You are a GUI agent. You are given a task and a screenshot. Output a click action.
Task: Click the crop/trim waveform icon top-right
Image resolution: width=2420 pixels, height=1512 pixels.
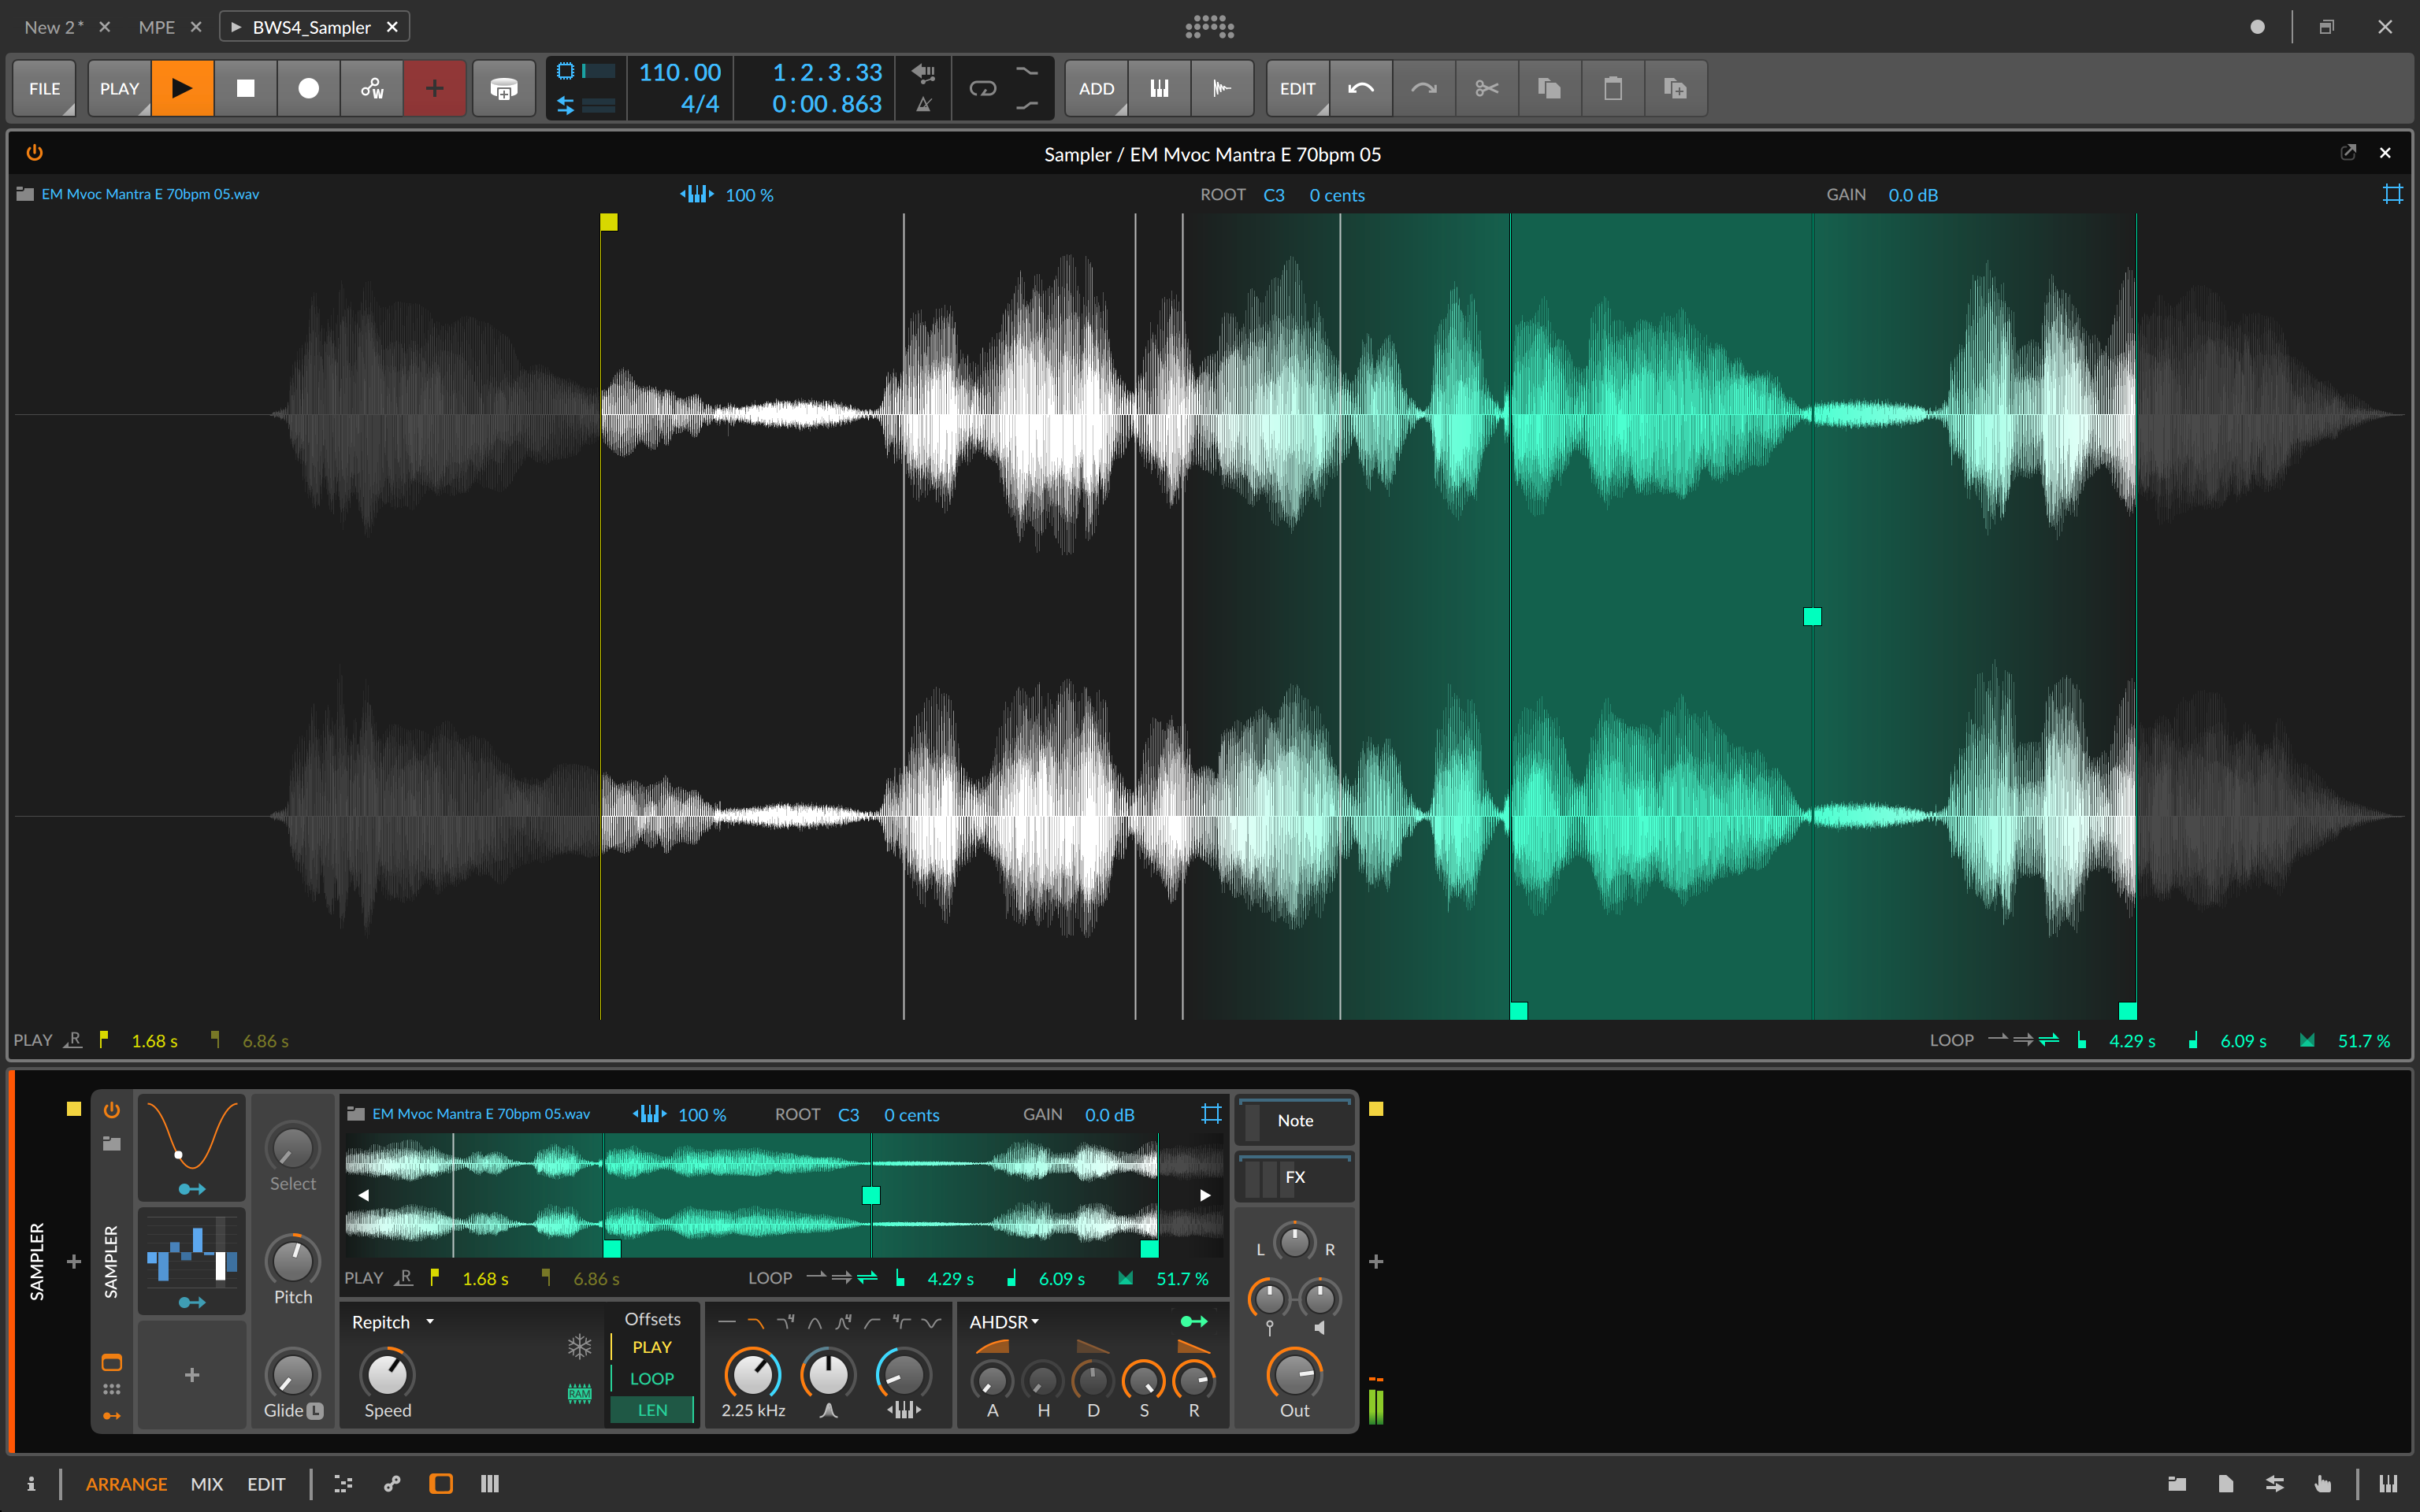tap(2392, 194)
